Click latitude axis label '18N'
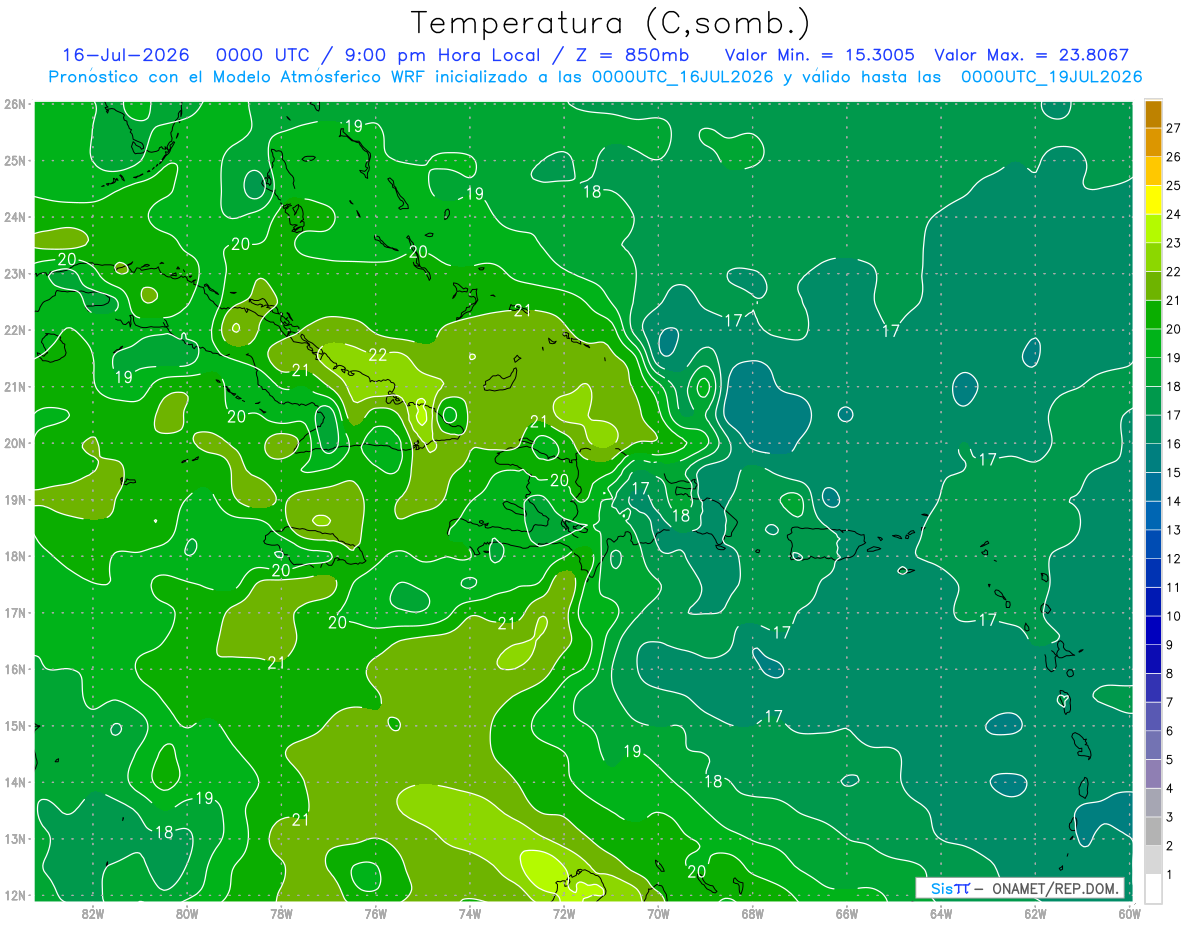Screen dimensions: 1200x927 pyautogui.click(x=15, y=556)
